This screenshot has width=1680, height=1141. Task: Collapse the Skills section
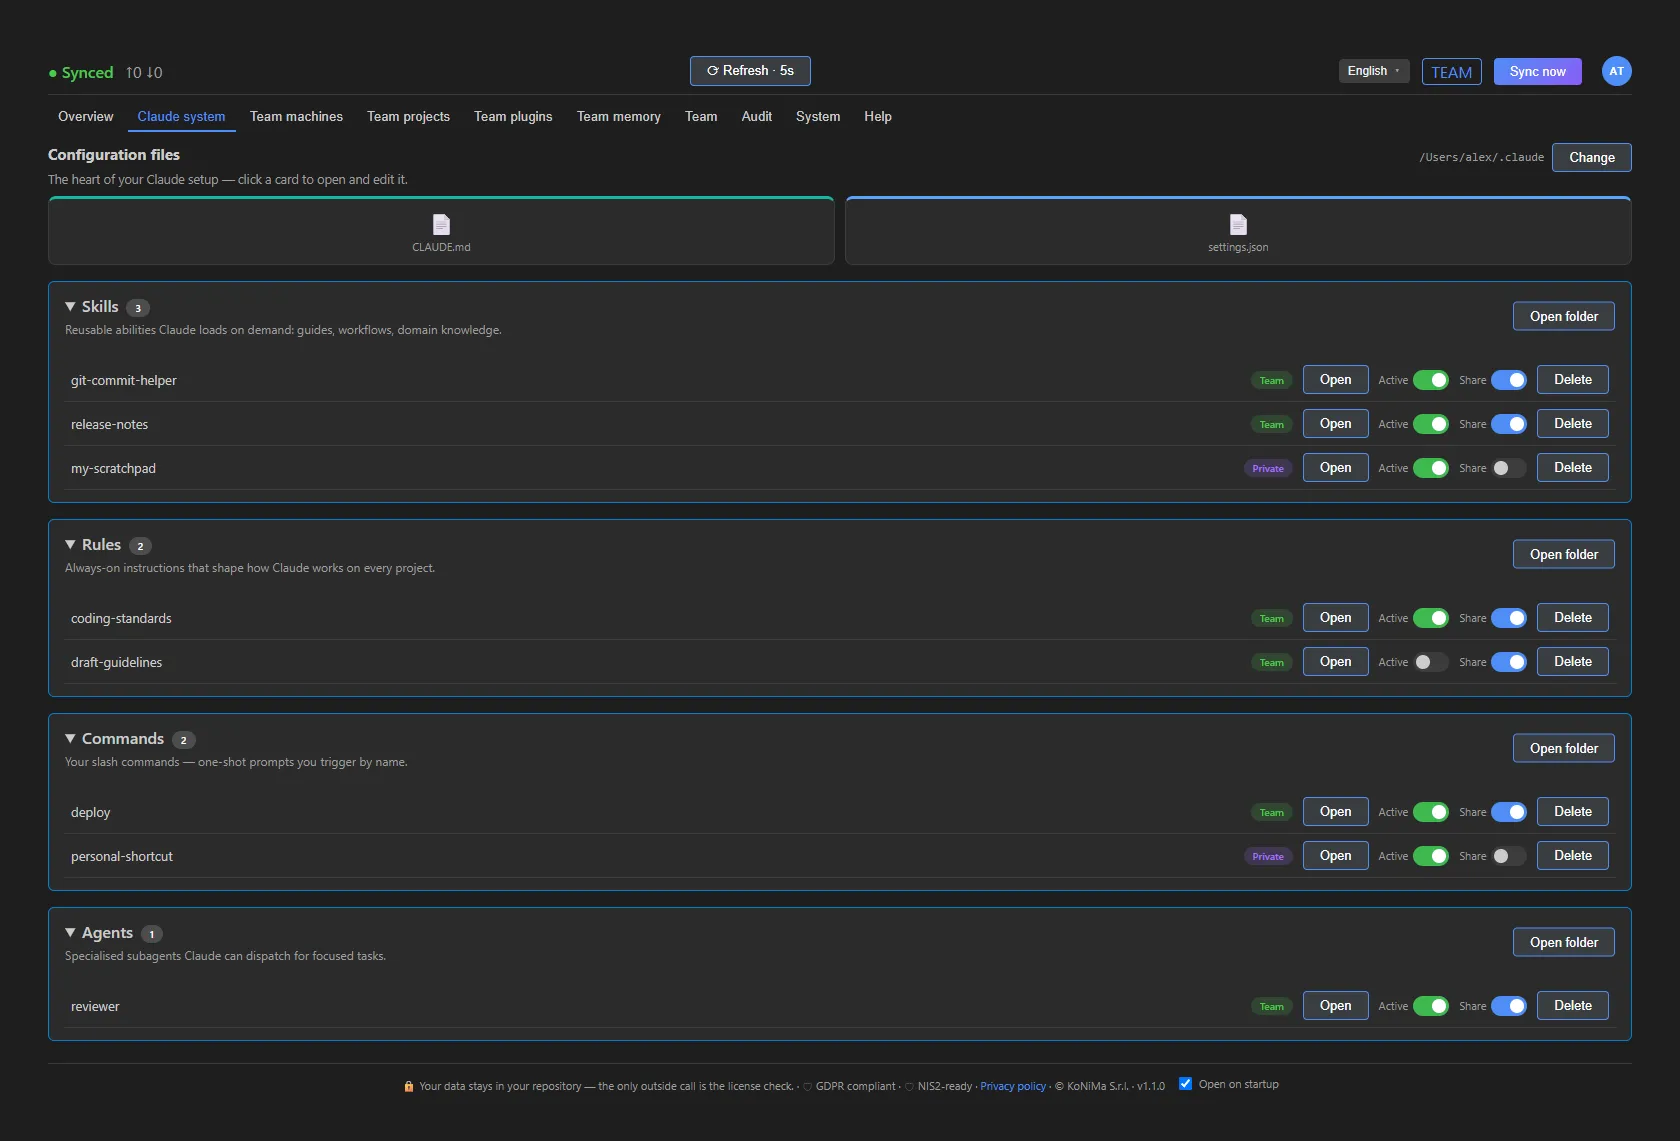click(x=70, y=307)
